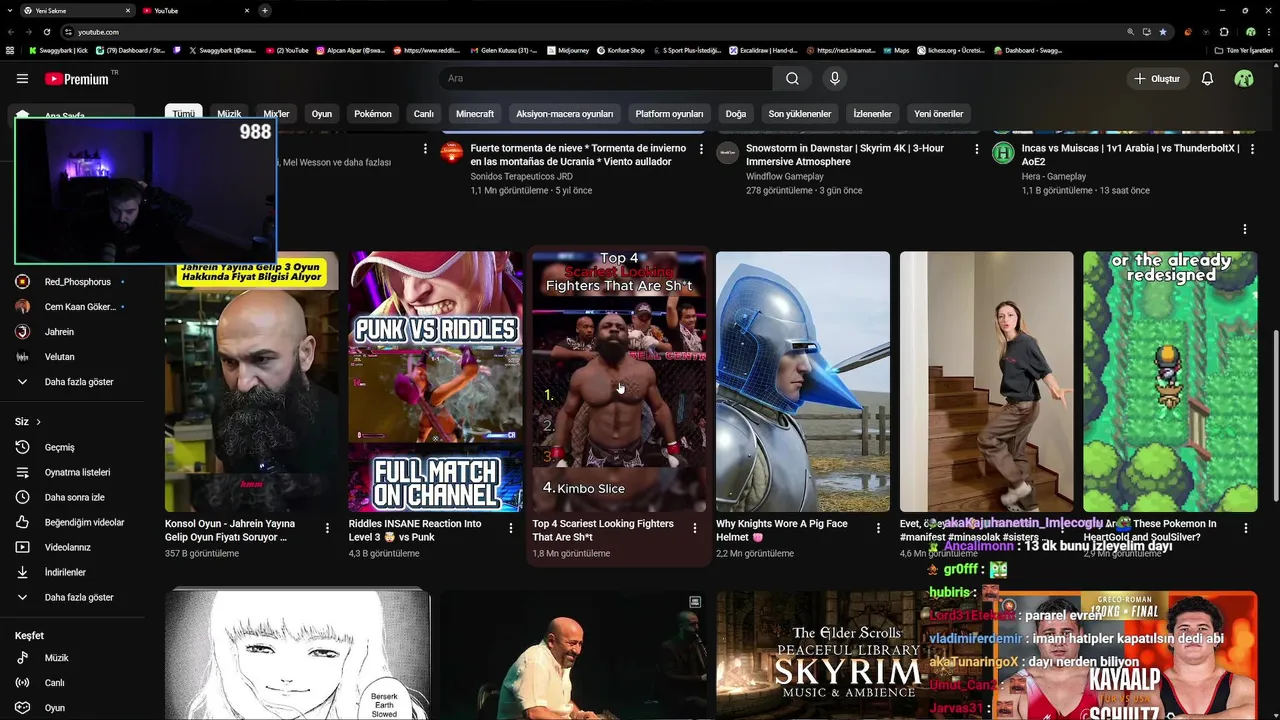Open knight pig face helmet short thumbnail

click(x=803, y=382)
